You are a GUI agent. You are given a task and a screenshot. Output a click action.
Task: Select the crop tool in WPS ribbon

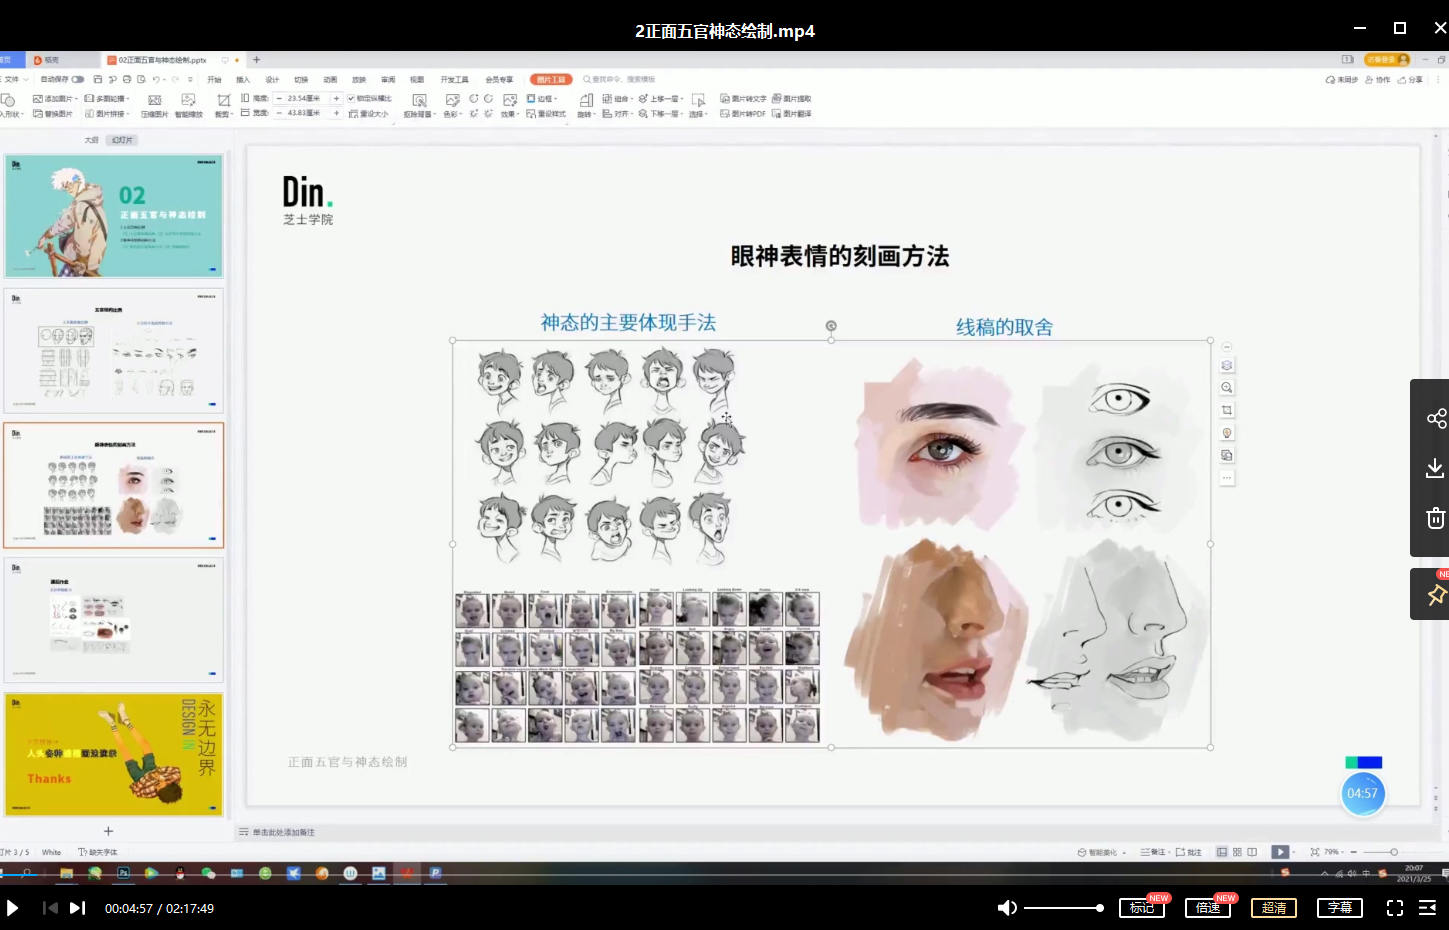[x=223, y=101]
